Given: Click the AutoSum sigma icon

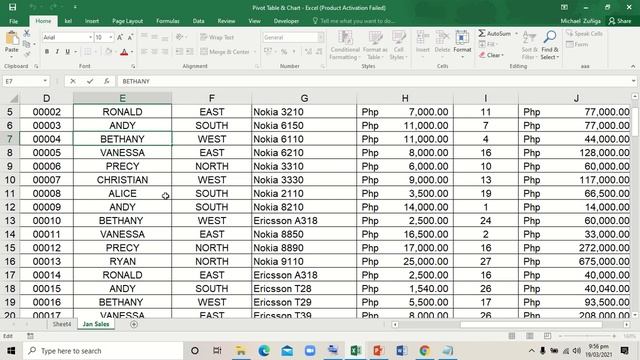Looking at the screenshot, I should tap(482, 33).
